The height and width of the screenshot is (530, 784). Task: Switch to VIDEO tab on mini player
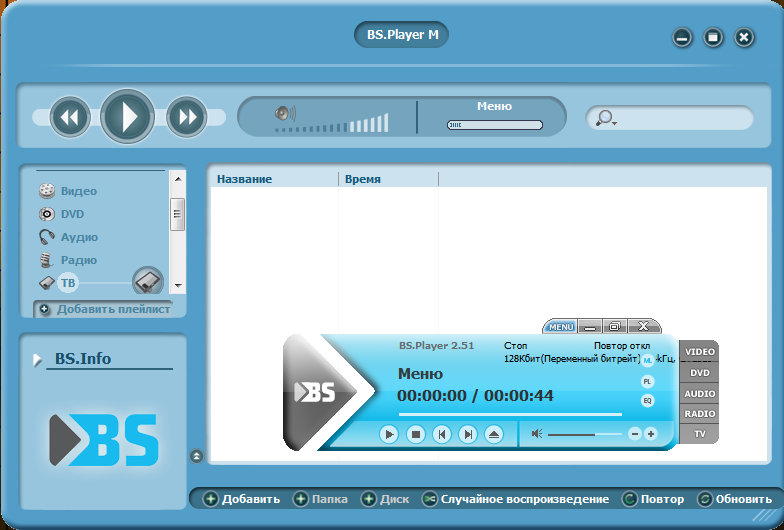(700, 352)
